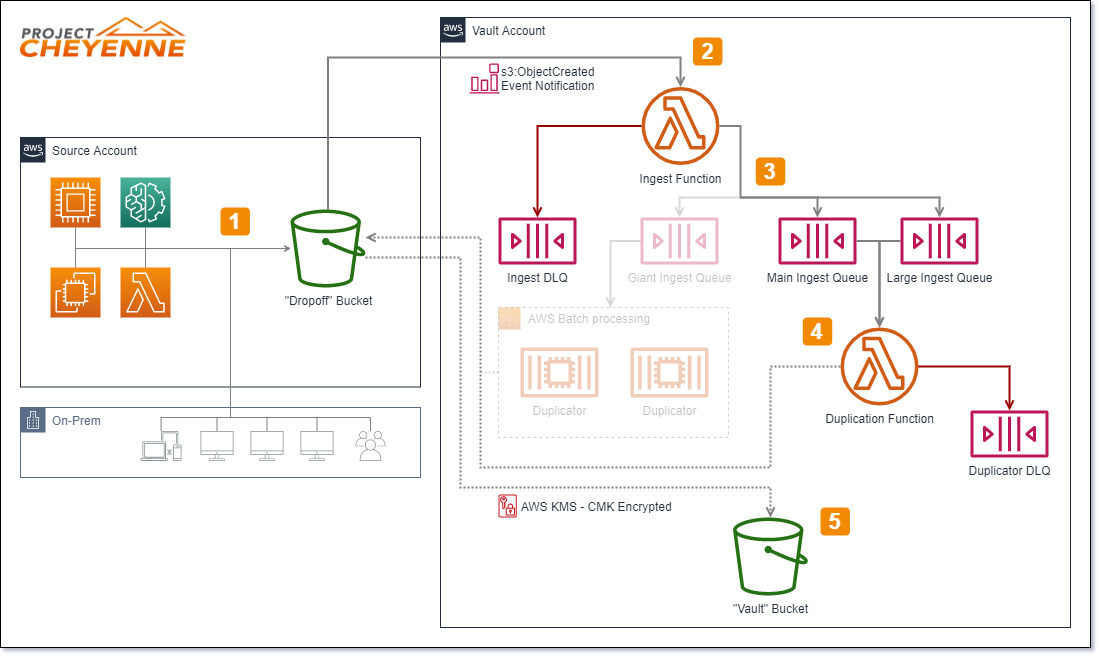This screenshot has height=659, width=1102.
Task: Select the Duplication Function lambda icon
Action: point(879,366)
